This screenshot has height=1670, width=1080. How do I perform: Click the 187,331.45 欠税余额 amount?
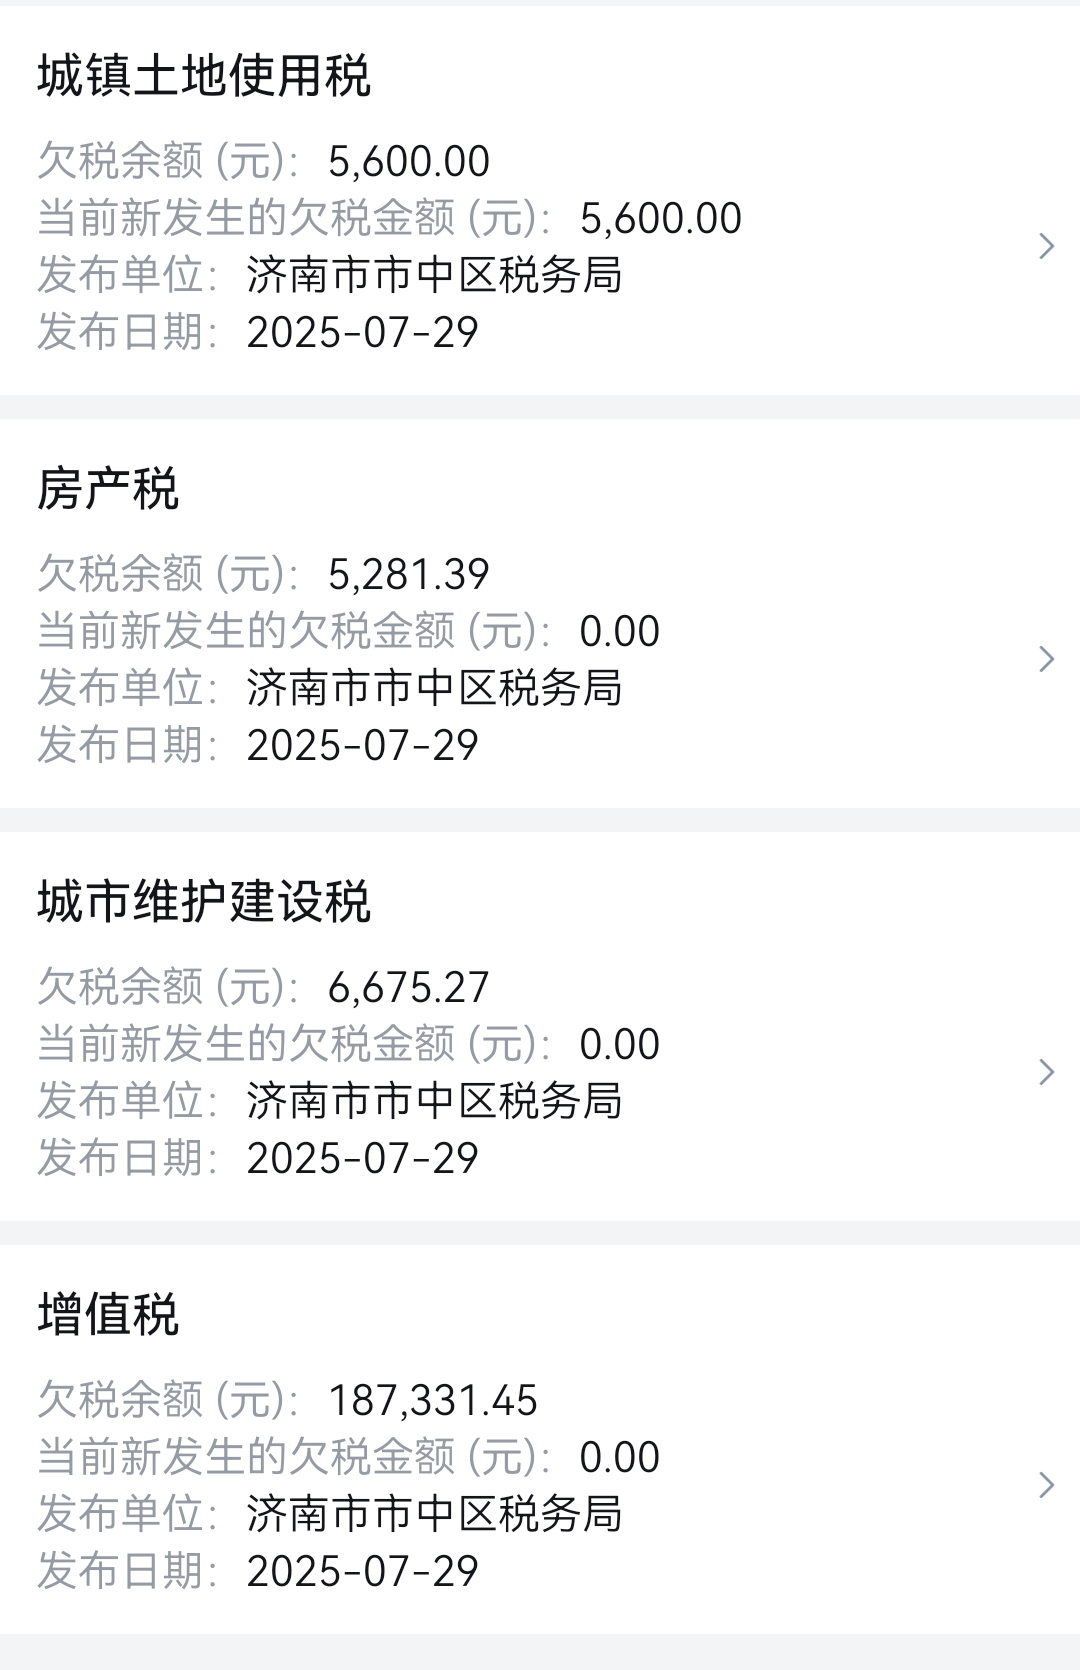(x=433, y=1400)
